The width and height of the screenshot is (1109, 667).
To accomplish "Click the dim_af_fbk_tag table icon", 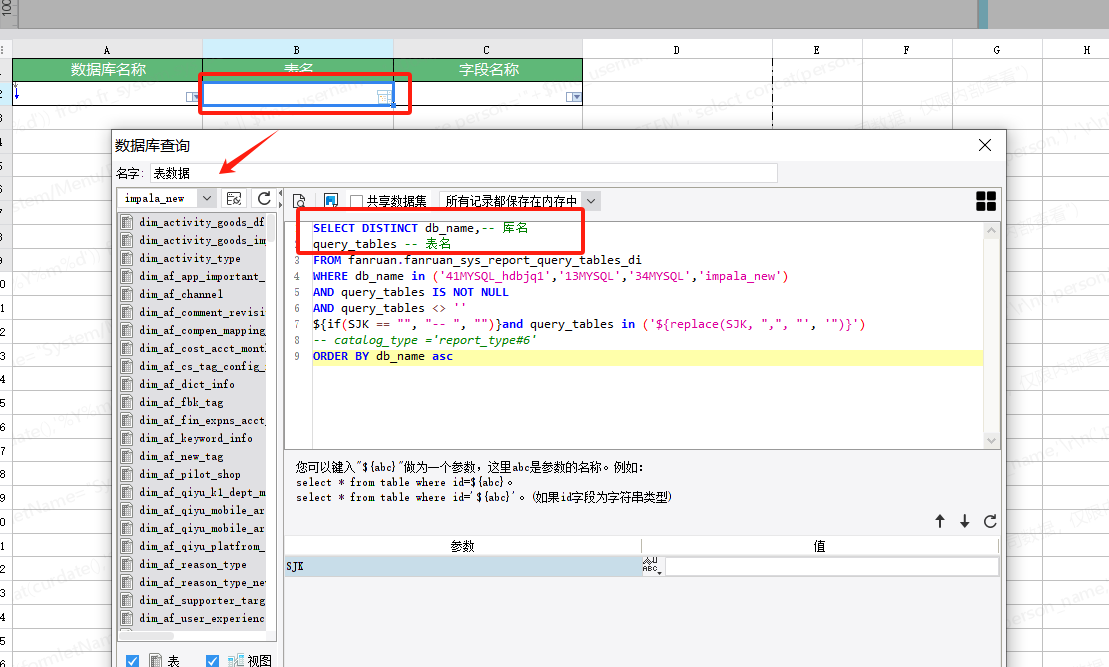I will click(x=127, y=402).
